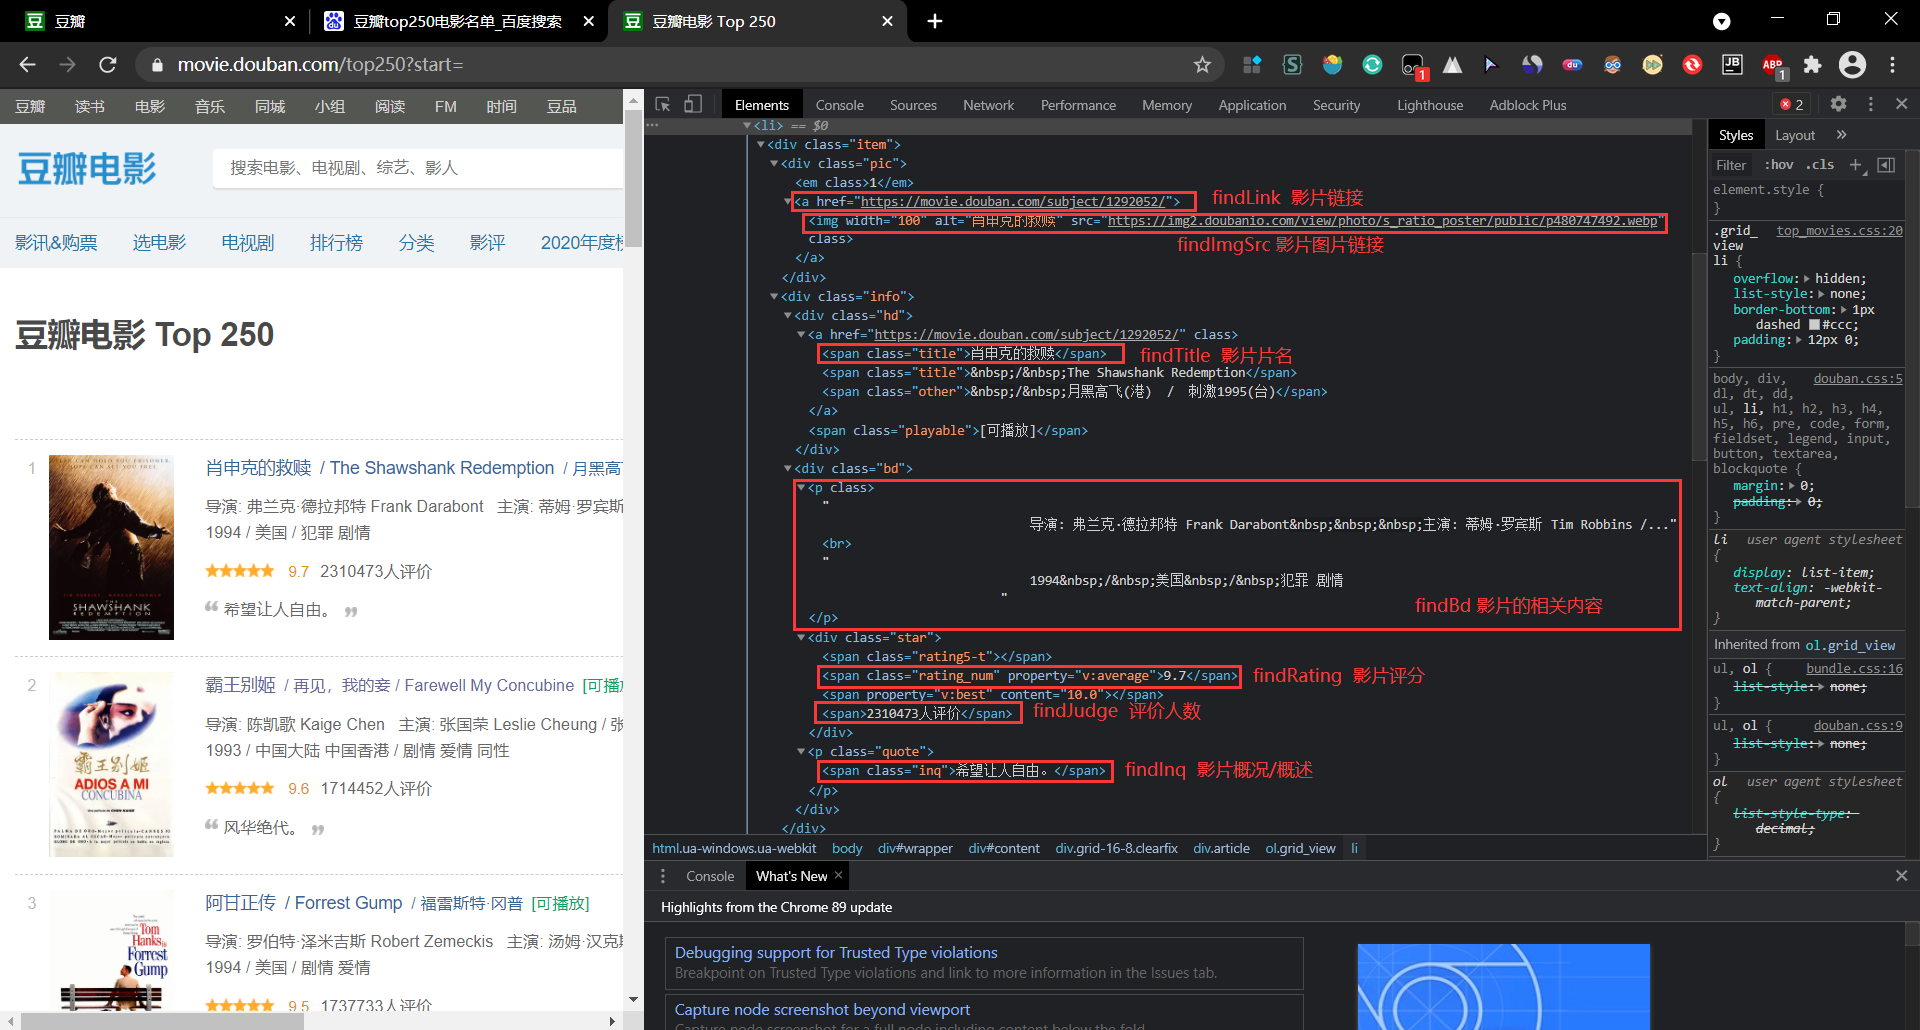This screenshot has width=1920, height=1030.
Task: Collapse the div class="star" node
Action: click(x=801, y=638)
